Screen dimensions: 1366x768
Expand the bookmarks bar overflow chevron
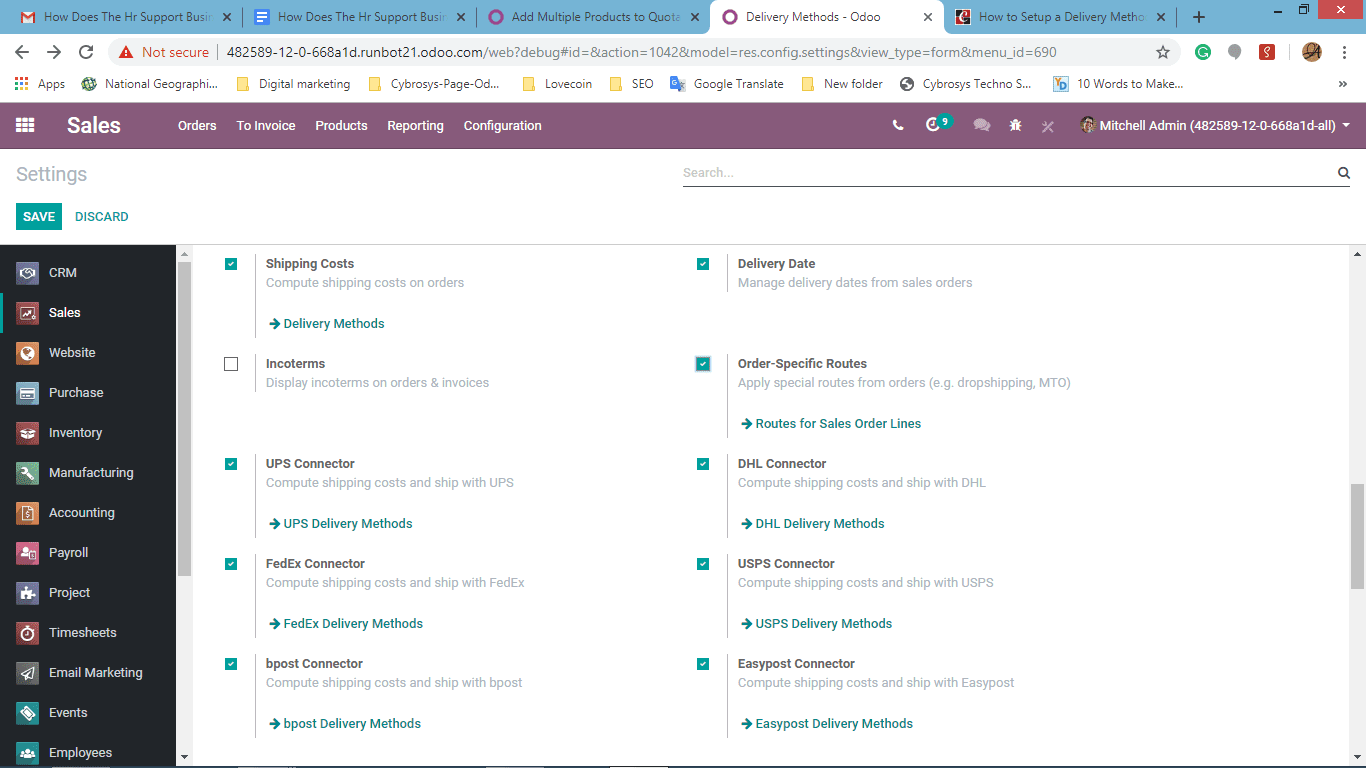click(x=1342, y=84)
